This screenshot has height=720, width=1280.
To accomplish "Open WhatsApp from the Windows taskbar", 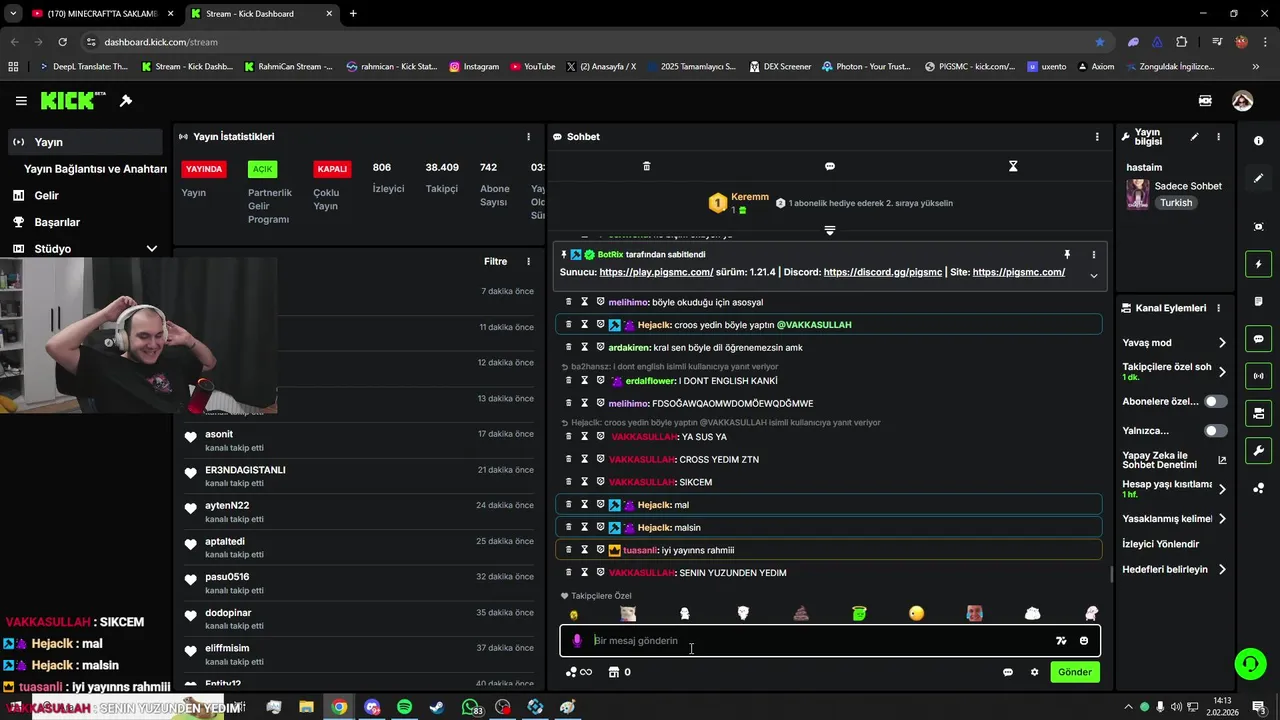I will pyautogui.click(x=470, y=707).
